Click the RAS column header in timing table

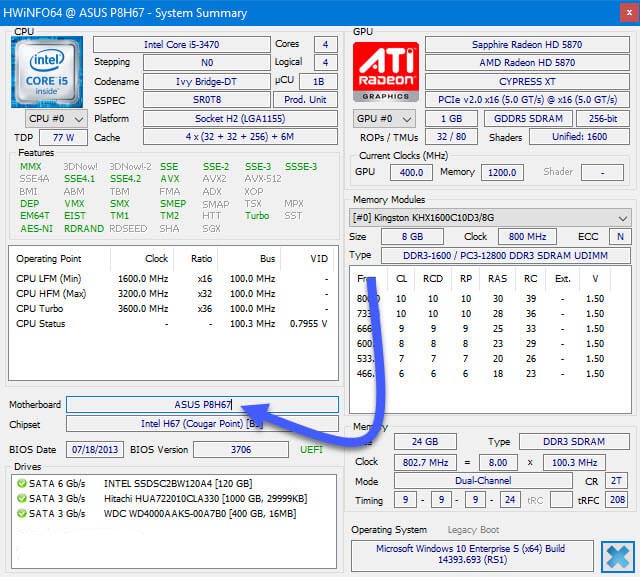coord(497,279)
